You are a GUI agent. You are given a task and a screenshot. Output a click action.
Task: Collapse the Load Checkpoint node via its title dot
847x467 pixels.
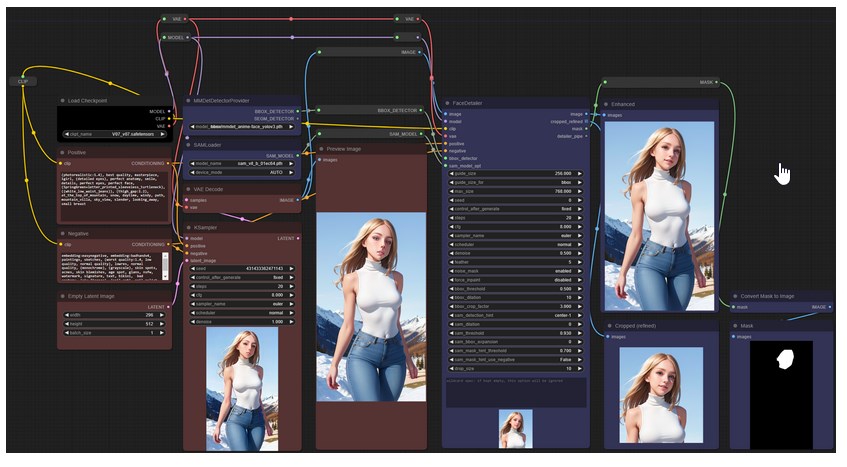click(x=63, y=101)
